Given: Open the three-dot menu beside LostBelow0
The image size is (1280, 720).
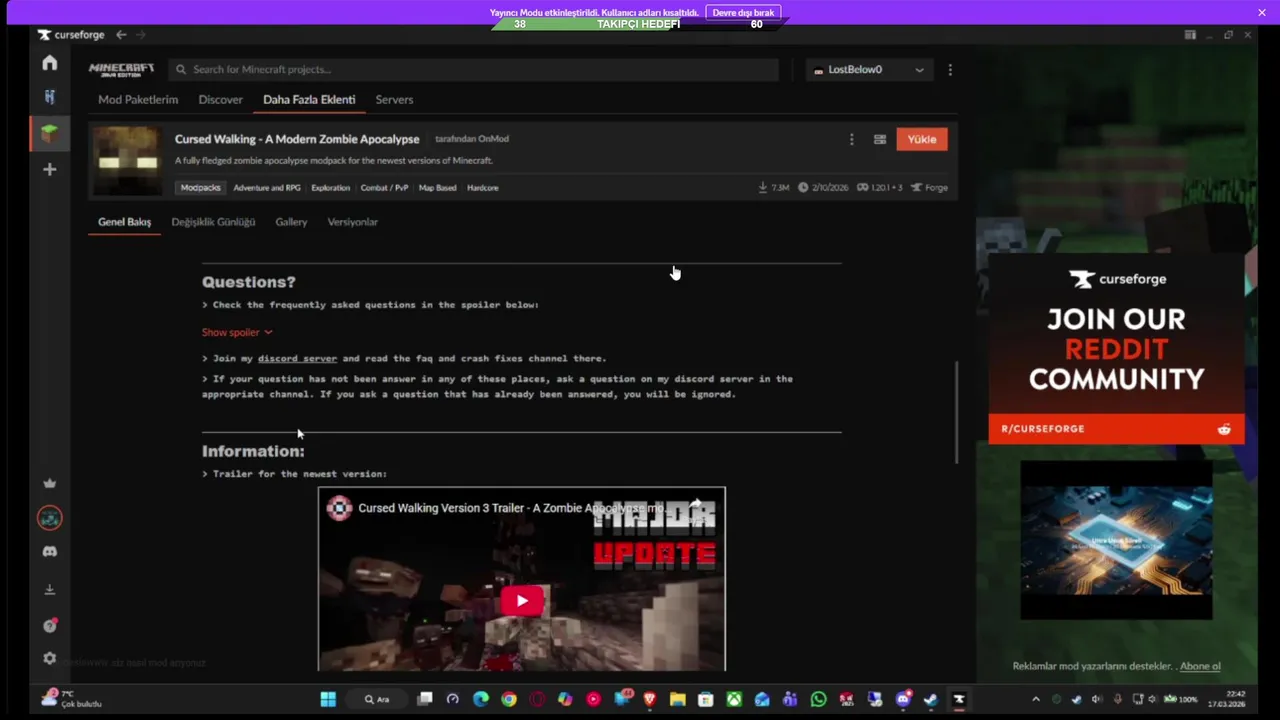Looking at the screenshot, I should pos(950,70).
